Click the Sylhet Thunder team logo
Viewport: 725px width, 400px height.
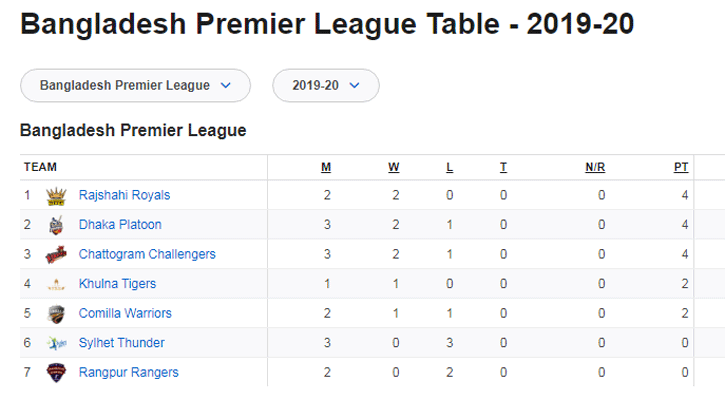[56, 343]
